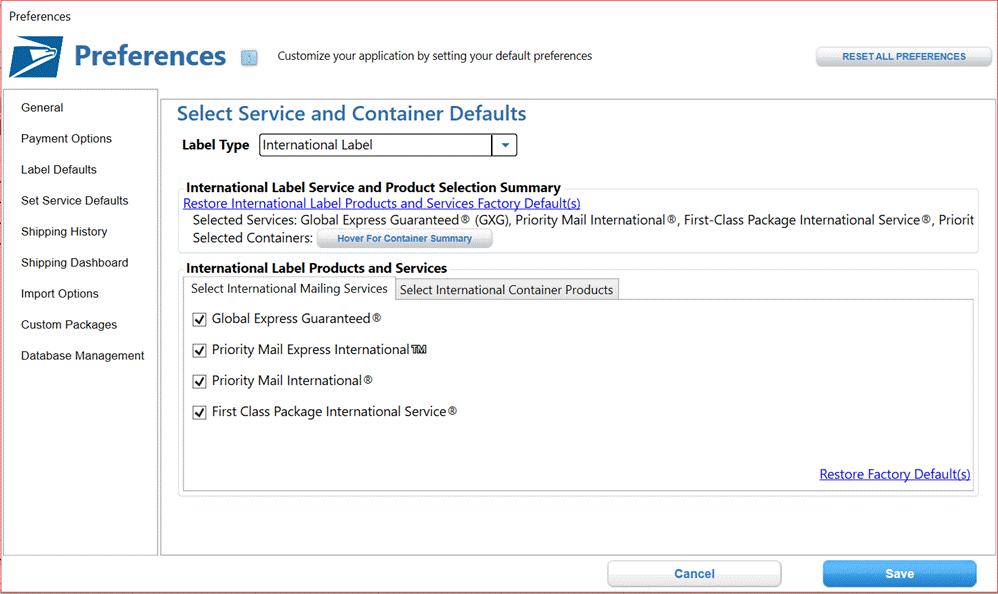998x594 pixels.
Task: Uncheck Priority Mail Express International checkbox
Action: tap(199, 350)
